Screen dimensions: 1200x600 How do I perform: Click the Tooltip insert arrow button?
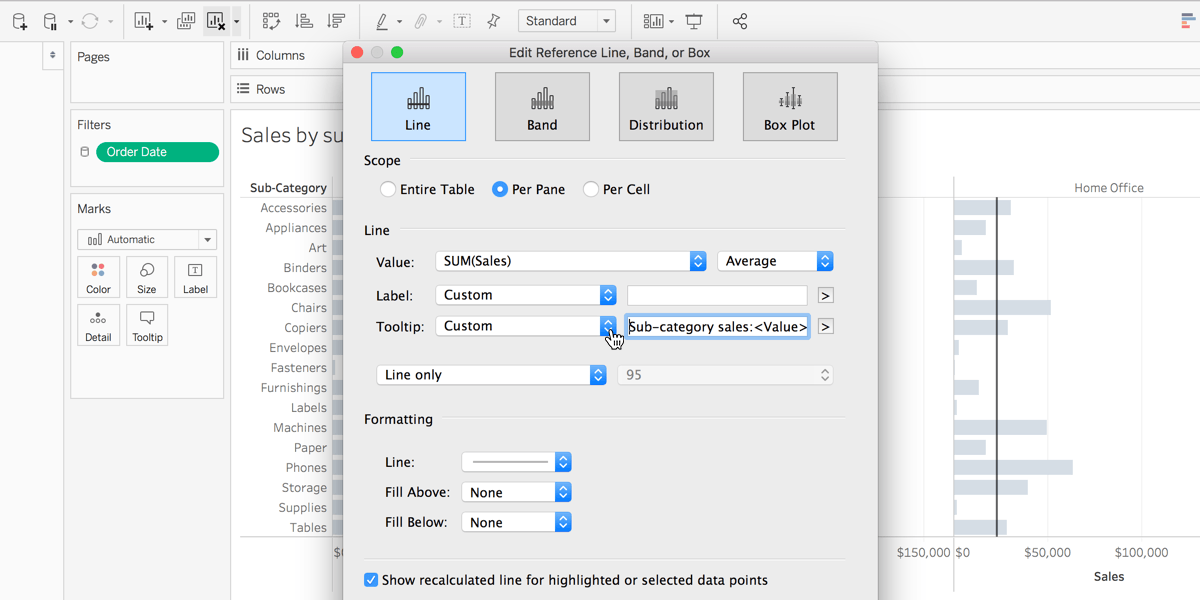tap(825, 326)
